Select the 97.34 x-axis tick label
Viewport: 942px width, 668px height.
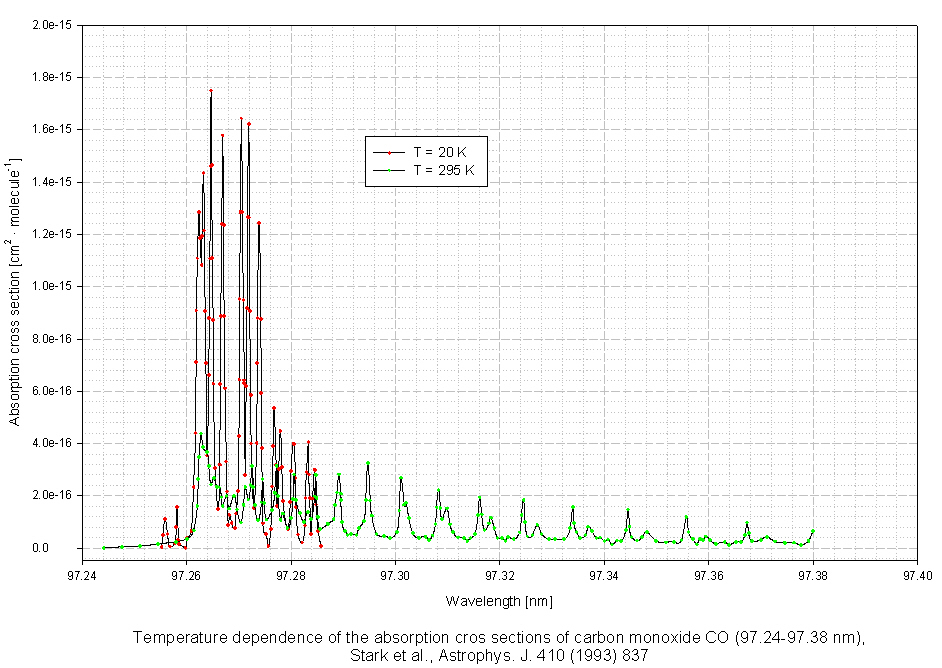tap(604, 575)
